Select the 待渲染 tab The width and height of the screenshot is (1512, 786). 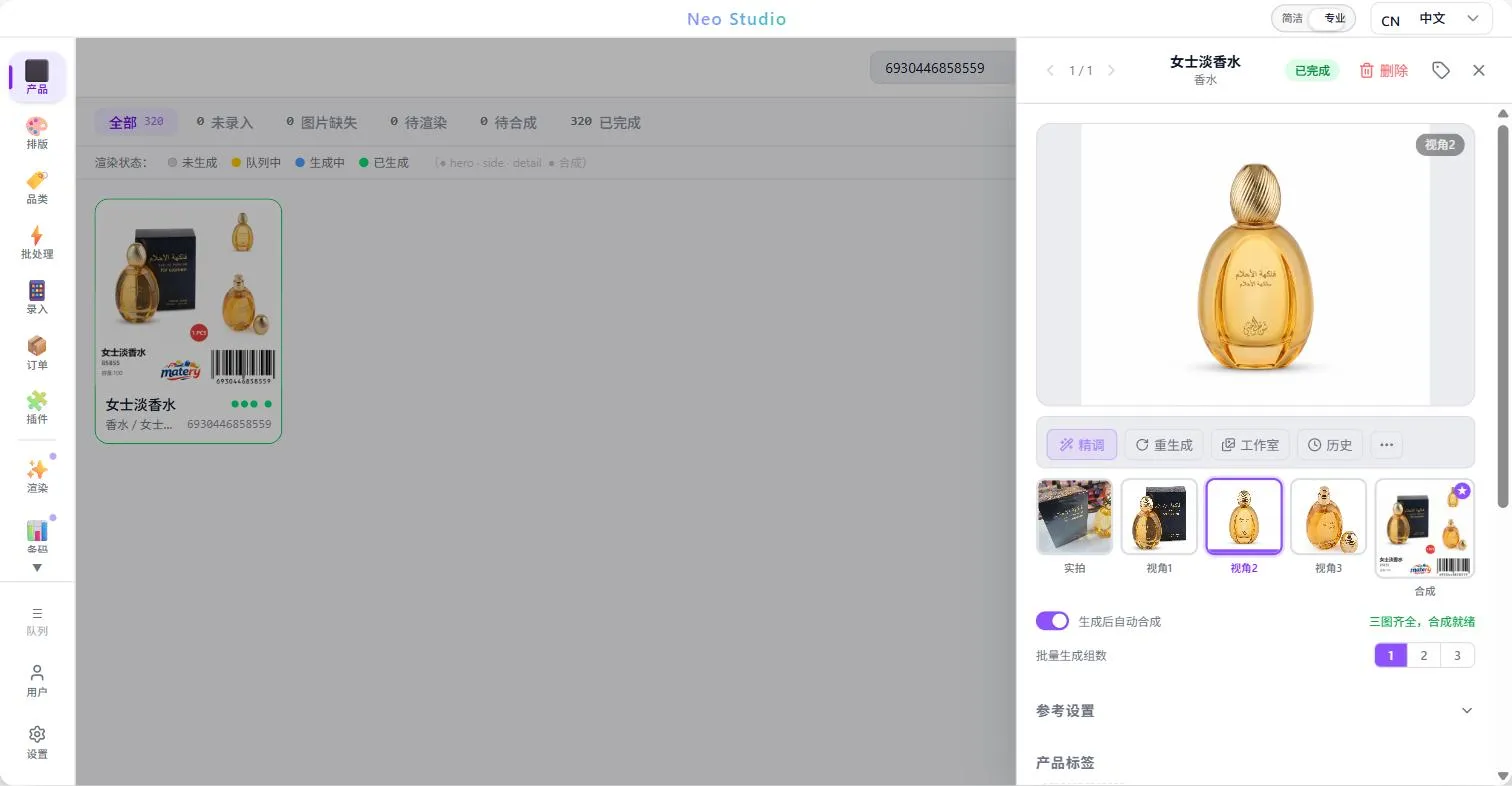coord(418,122)
